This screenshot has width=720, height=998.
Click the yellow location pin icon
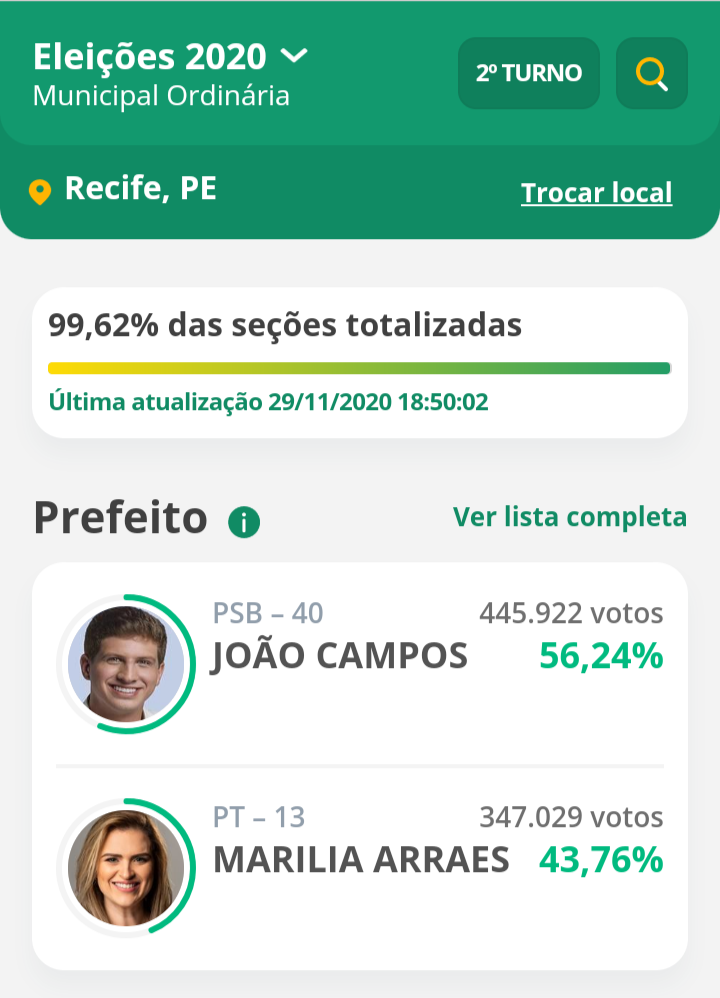click(40, 191)
